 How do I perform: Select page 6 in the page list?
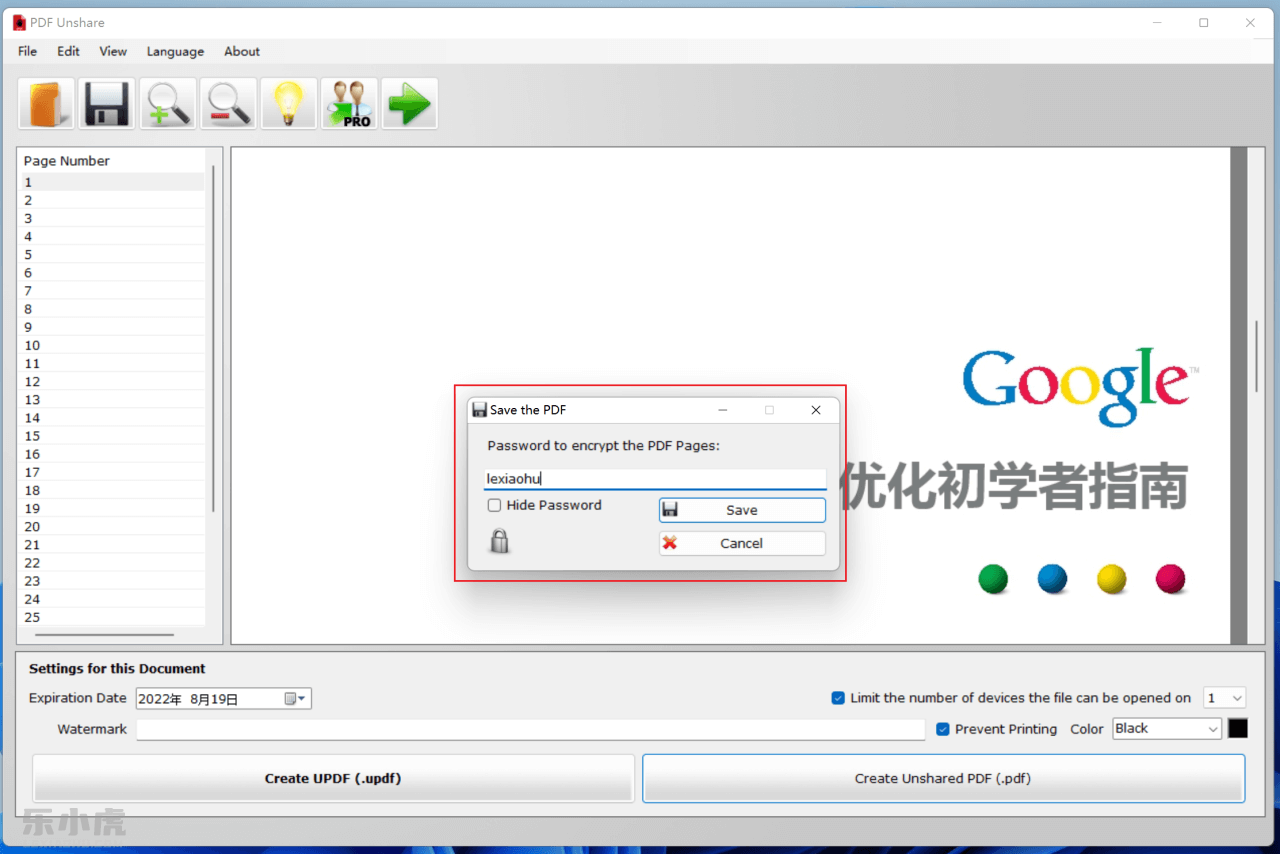click(113, 273)
